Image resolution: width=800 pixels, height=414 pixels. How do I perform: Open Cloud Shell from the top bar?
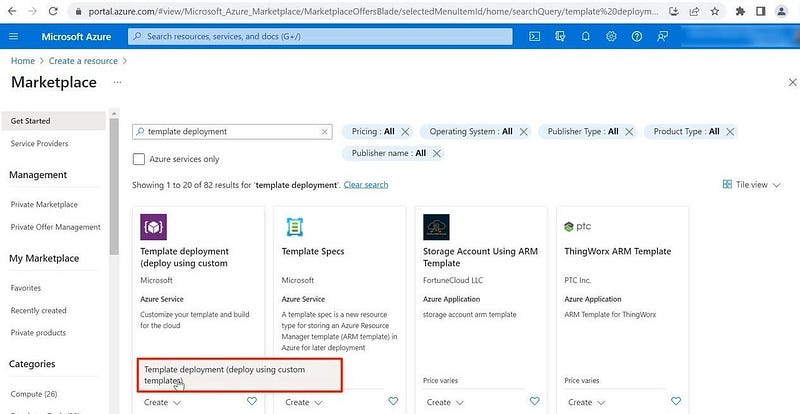click(534, 36)
